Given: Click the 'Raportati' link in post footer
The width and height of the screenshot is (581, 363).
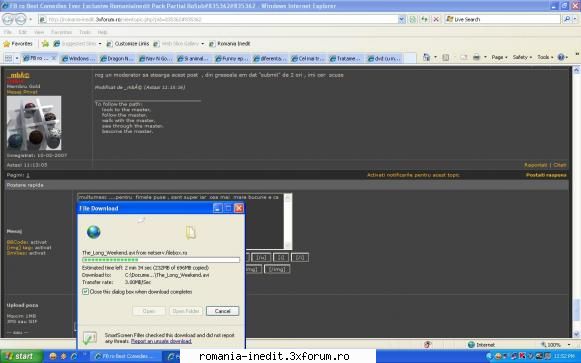Looking at the screenshot, I should (536, 165).
